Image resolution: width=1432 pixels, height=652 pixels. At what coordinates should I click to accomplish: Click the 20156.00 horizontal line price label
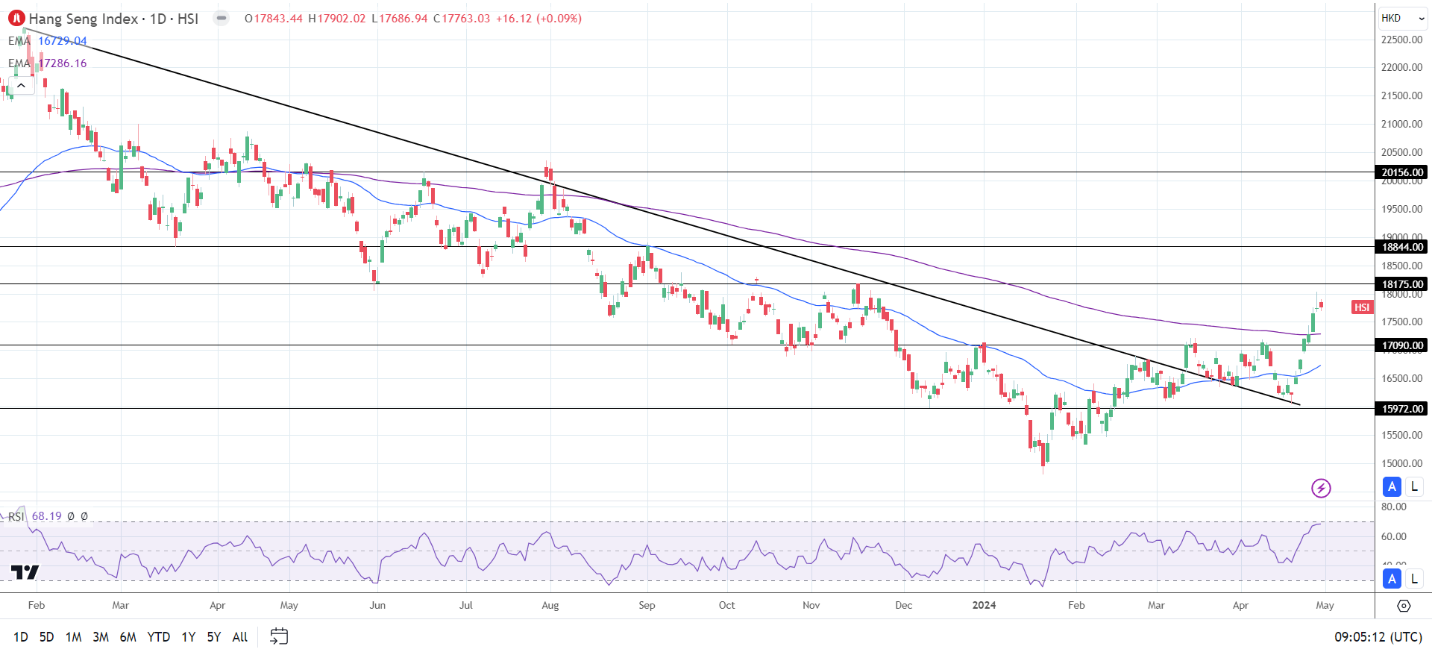(1403, 172)
